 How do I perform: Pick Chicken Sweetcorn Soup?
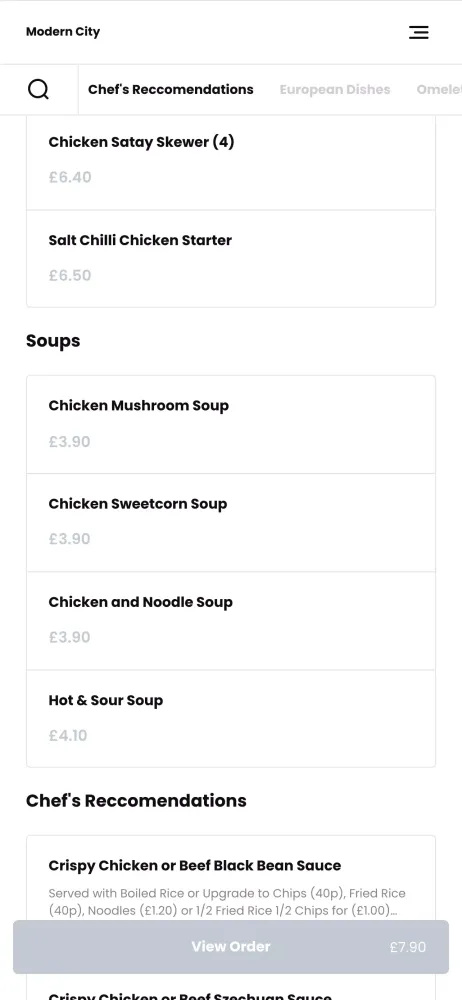click(231, 522)
